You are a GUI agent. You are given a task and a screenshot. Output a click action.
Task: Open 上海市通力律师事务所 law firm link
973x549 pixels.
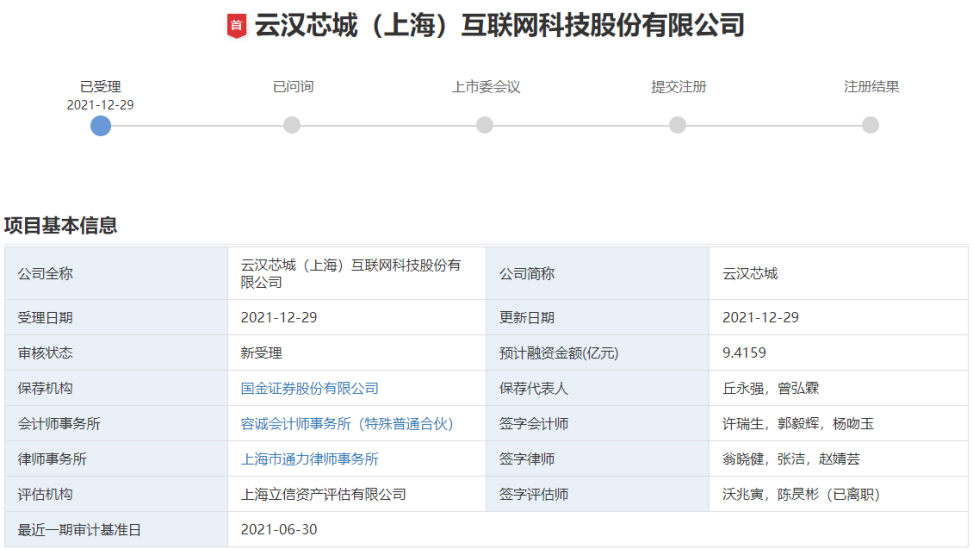(310, 459)
